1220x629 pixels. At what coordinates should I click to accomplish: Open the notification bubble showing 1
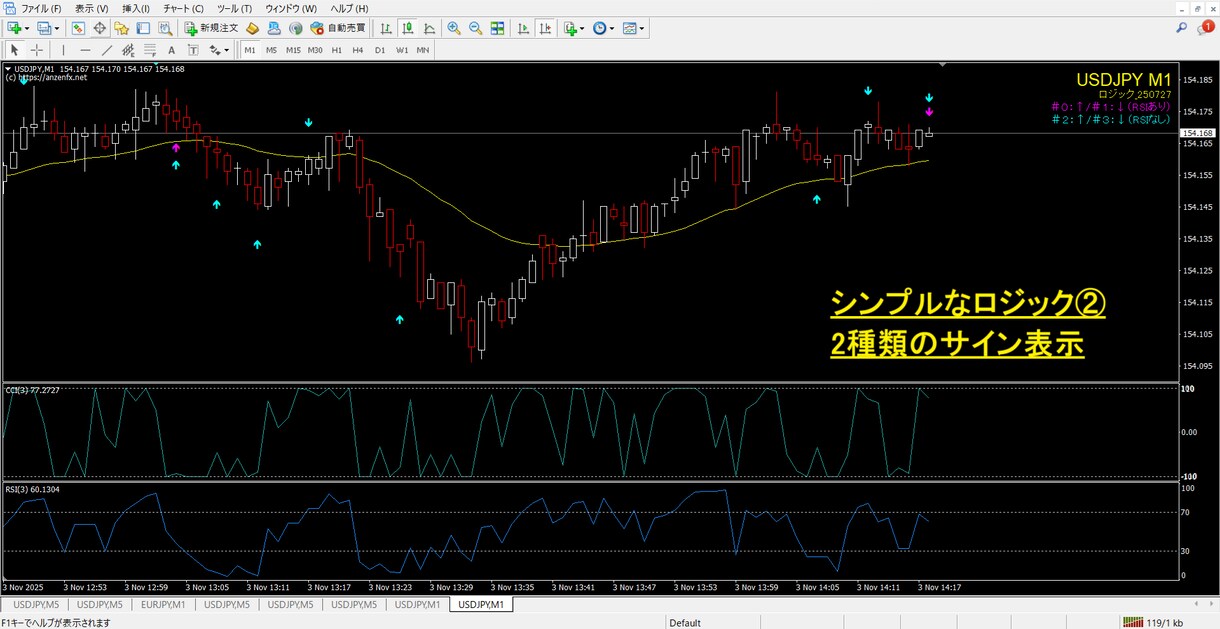1206,28
